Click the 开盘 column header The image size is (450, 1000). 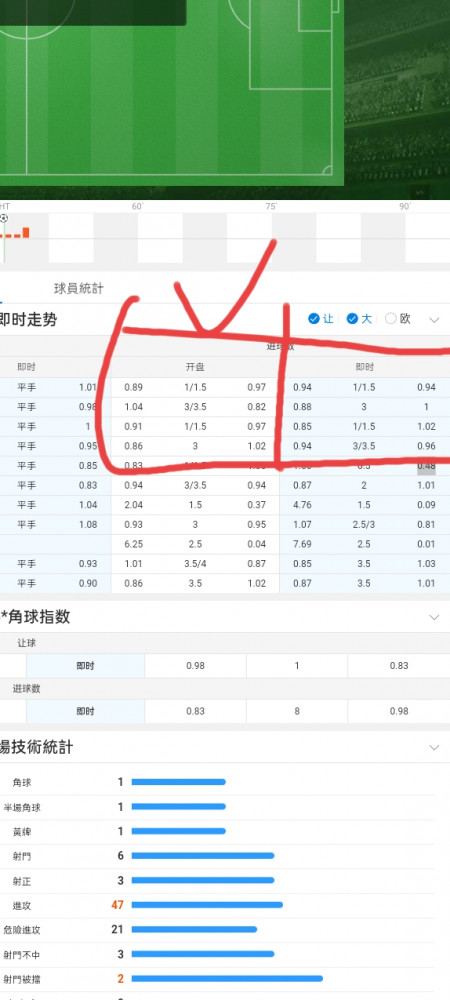[x=195, y=367]
